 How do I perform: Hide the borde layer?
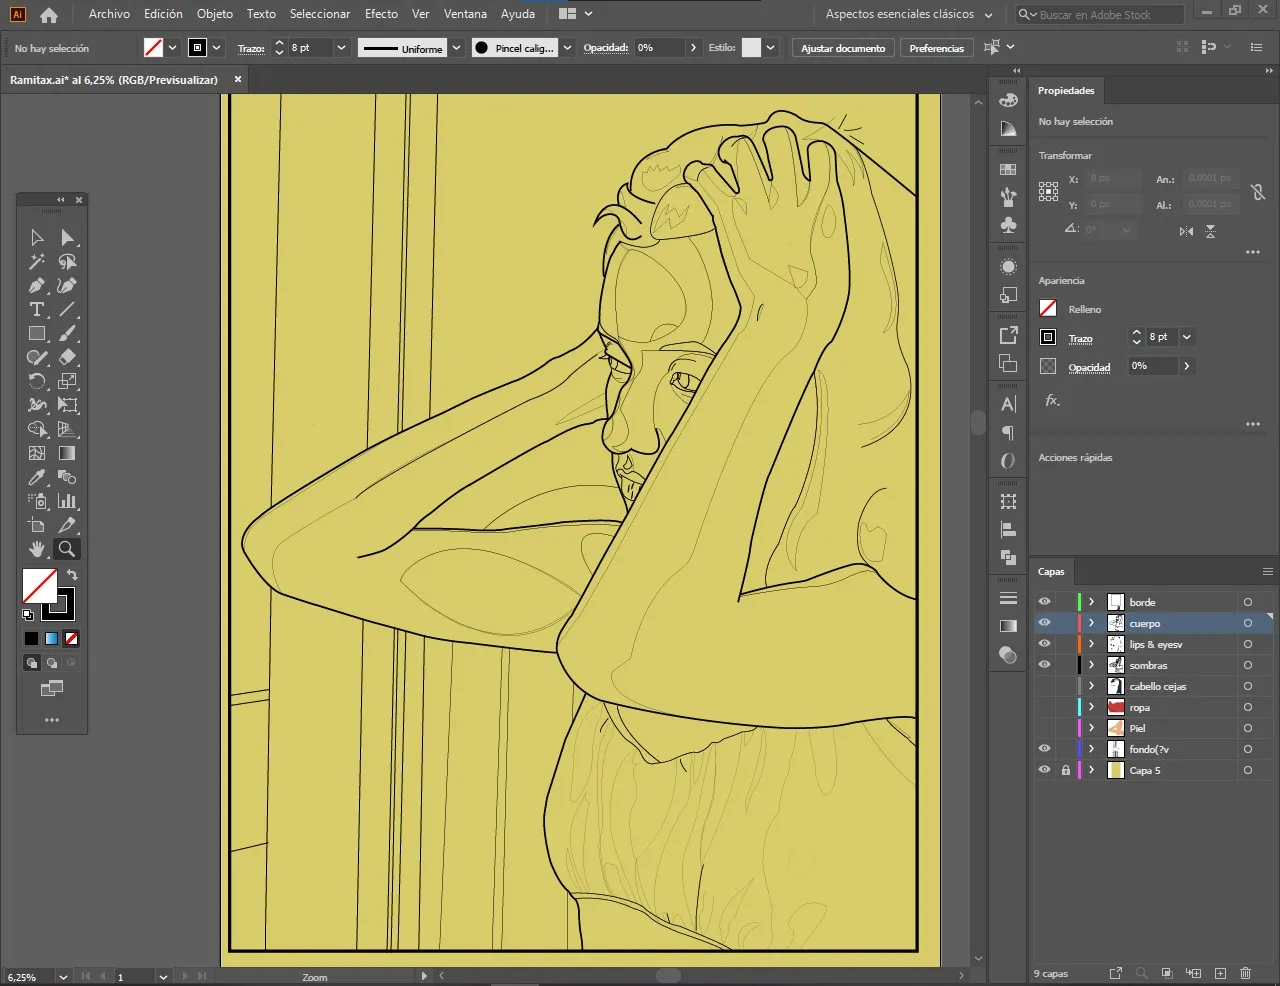click(1044, 602)
